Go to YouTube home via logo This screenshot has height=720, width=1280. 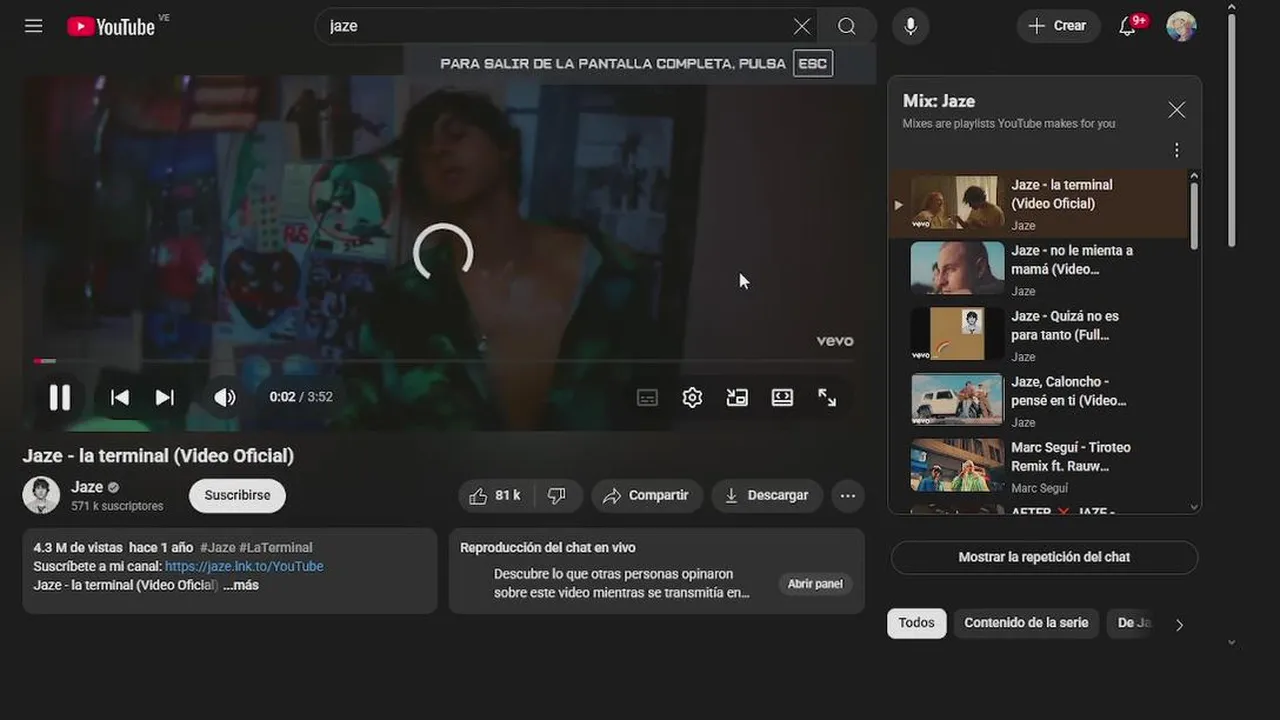(x=111, y=26)
